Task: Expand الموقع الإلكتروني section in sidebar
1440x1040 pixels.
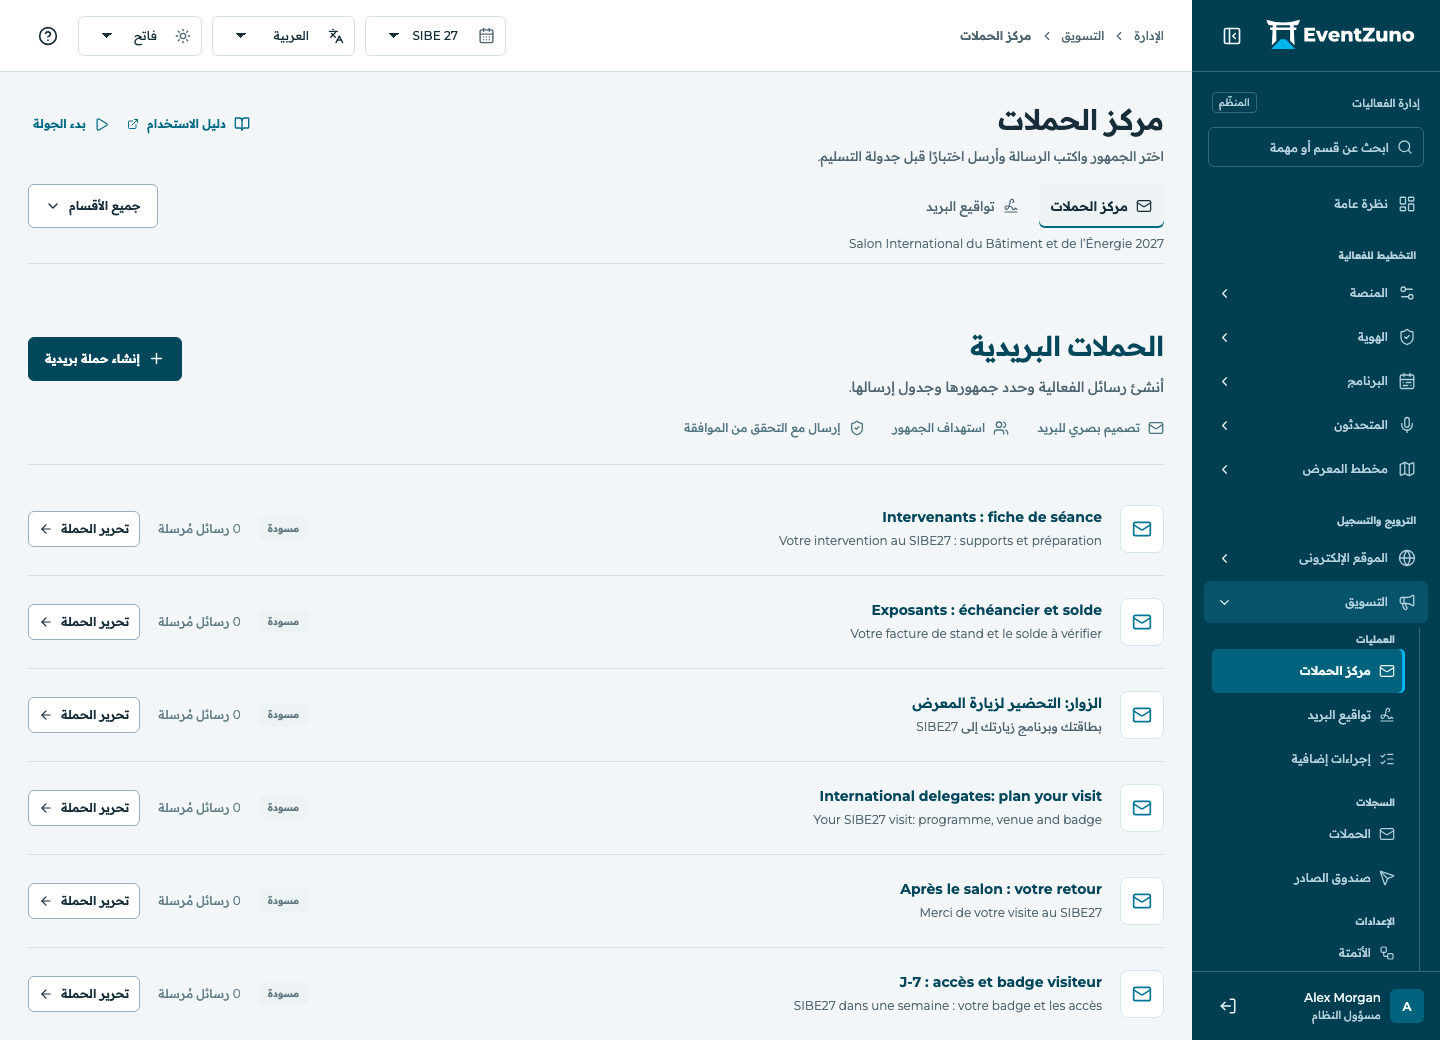Action: [x=1316, y=558]
